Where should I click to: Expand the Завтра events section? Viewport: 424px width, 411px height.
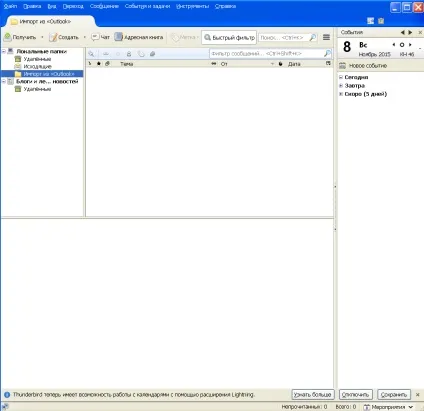point(341,85)
